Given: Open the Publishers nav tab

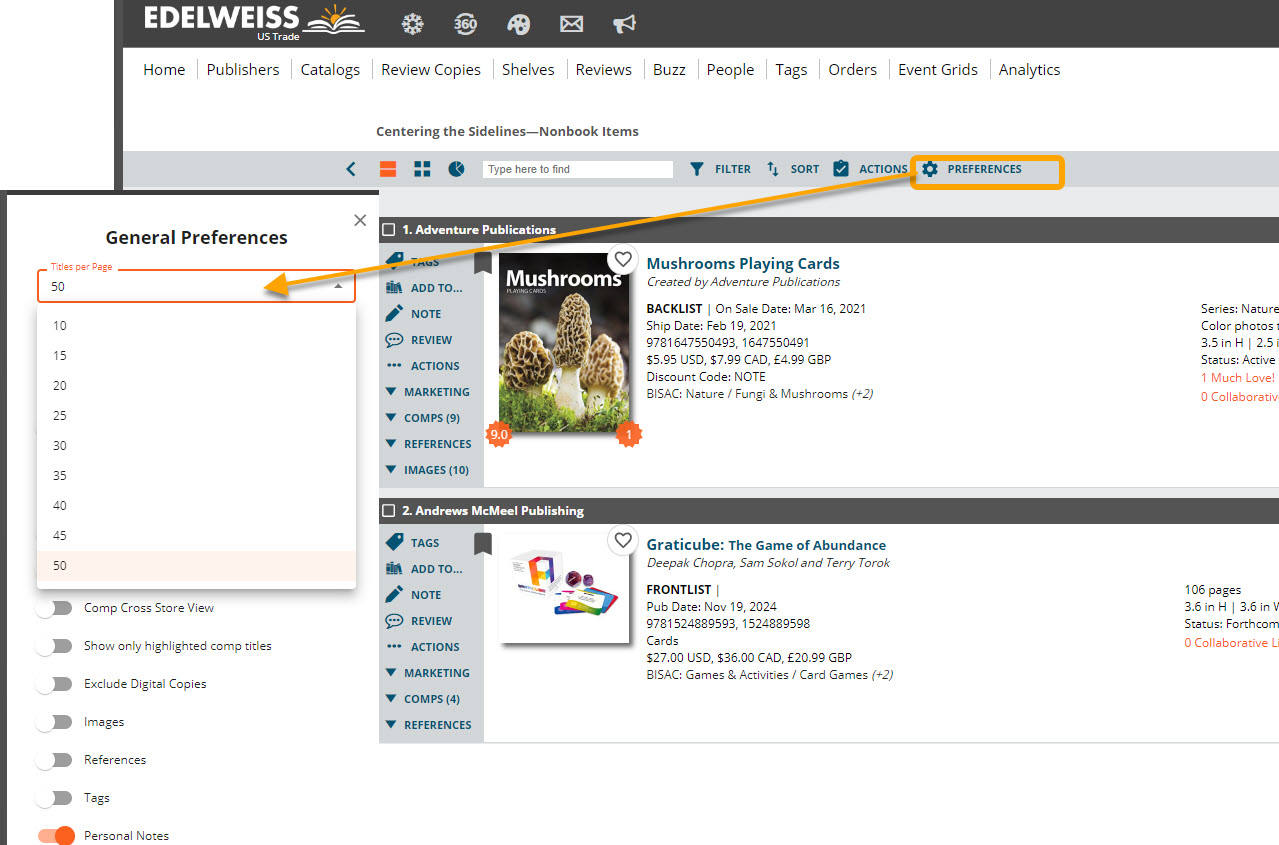Looking at the screenshot, I should click(x=243, y=69).
